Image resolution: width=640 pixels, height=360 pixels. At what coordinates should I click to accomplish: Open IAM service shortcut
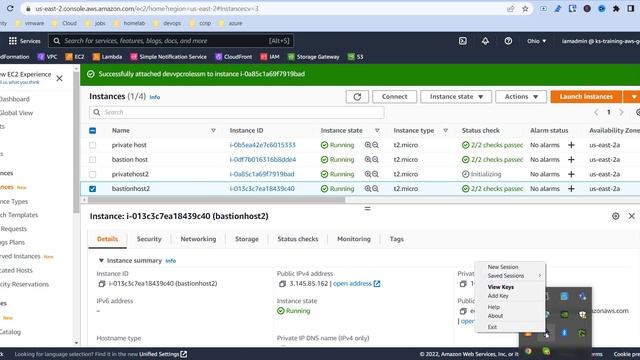[270, 57]
